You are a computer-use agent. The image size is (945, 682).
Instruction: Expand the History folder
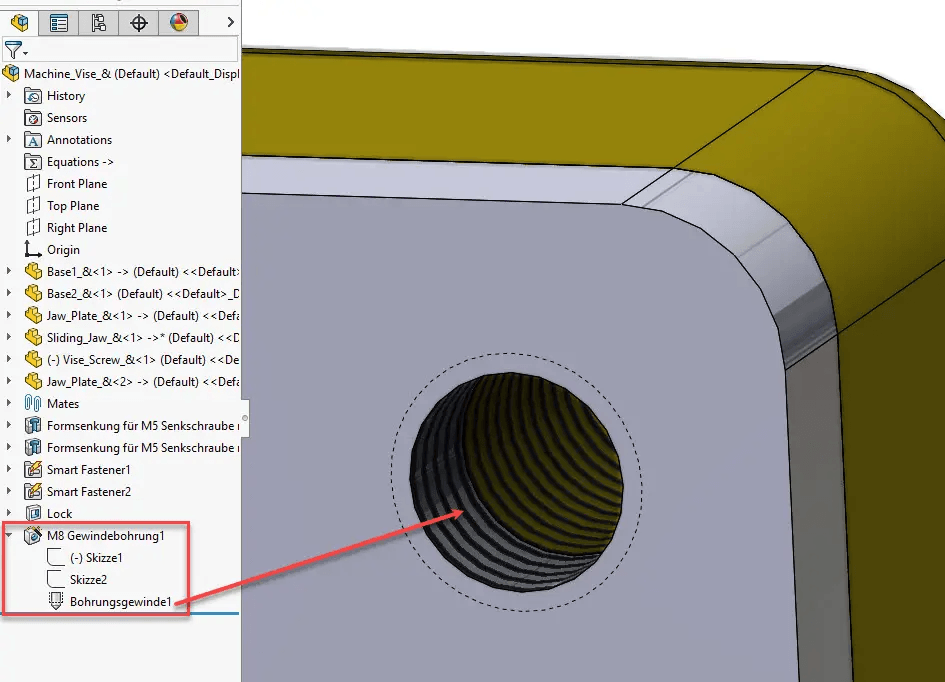[10, 95]
